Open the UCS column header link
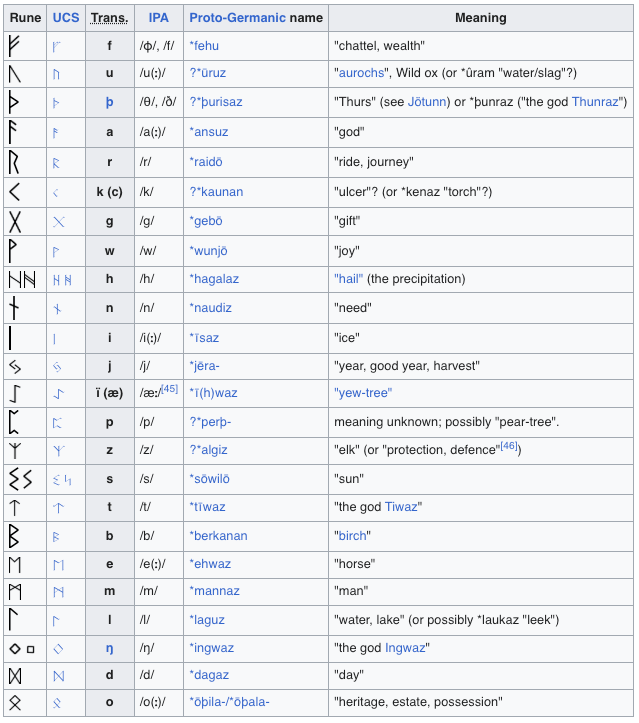The width and height of the screenshot is (639, 723). [x=65, y=18]
